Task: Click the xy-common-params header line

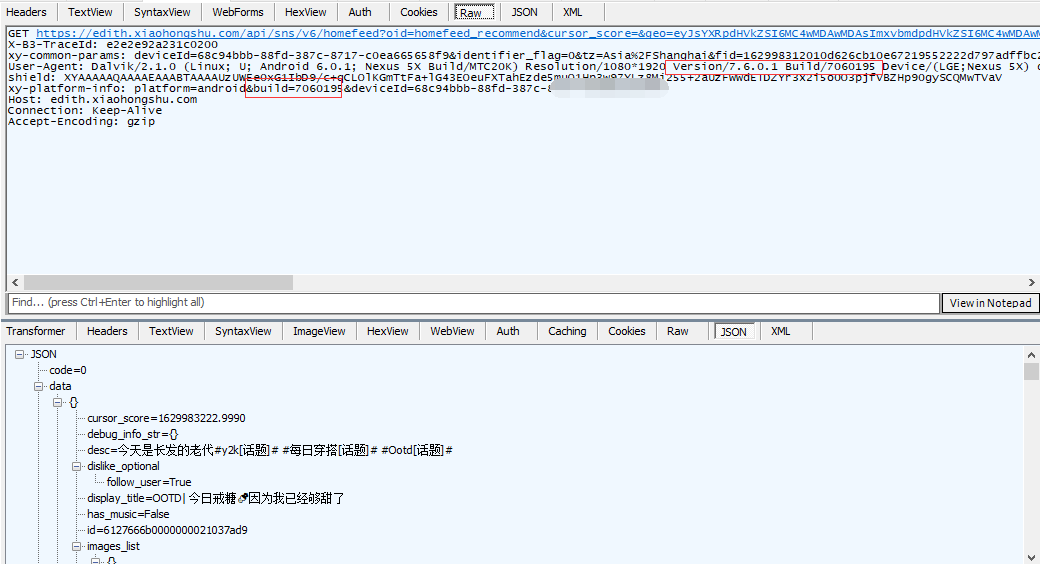Action: [x=524, y=55]
